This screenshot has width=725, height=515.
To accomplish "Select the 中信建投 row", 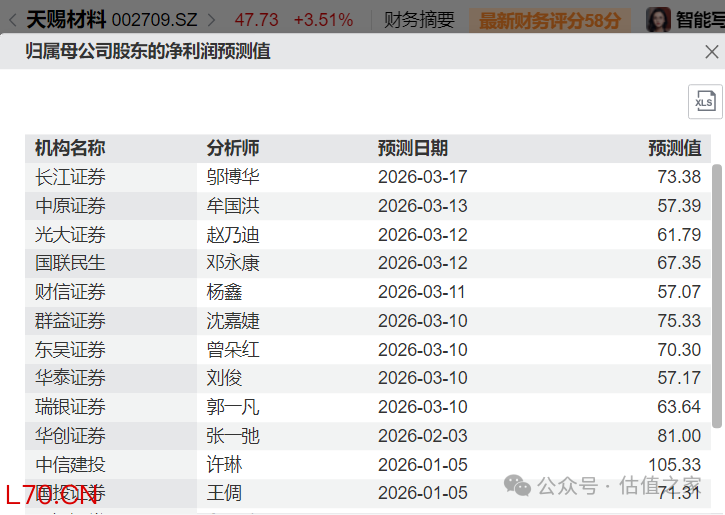I will click(70, 465).
